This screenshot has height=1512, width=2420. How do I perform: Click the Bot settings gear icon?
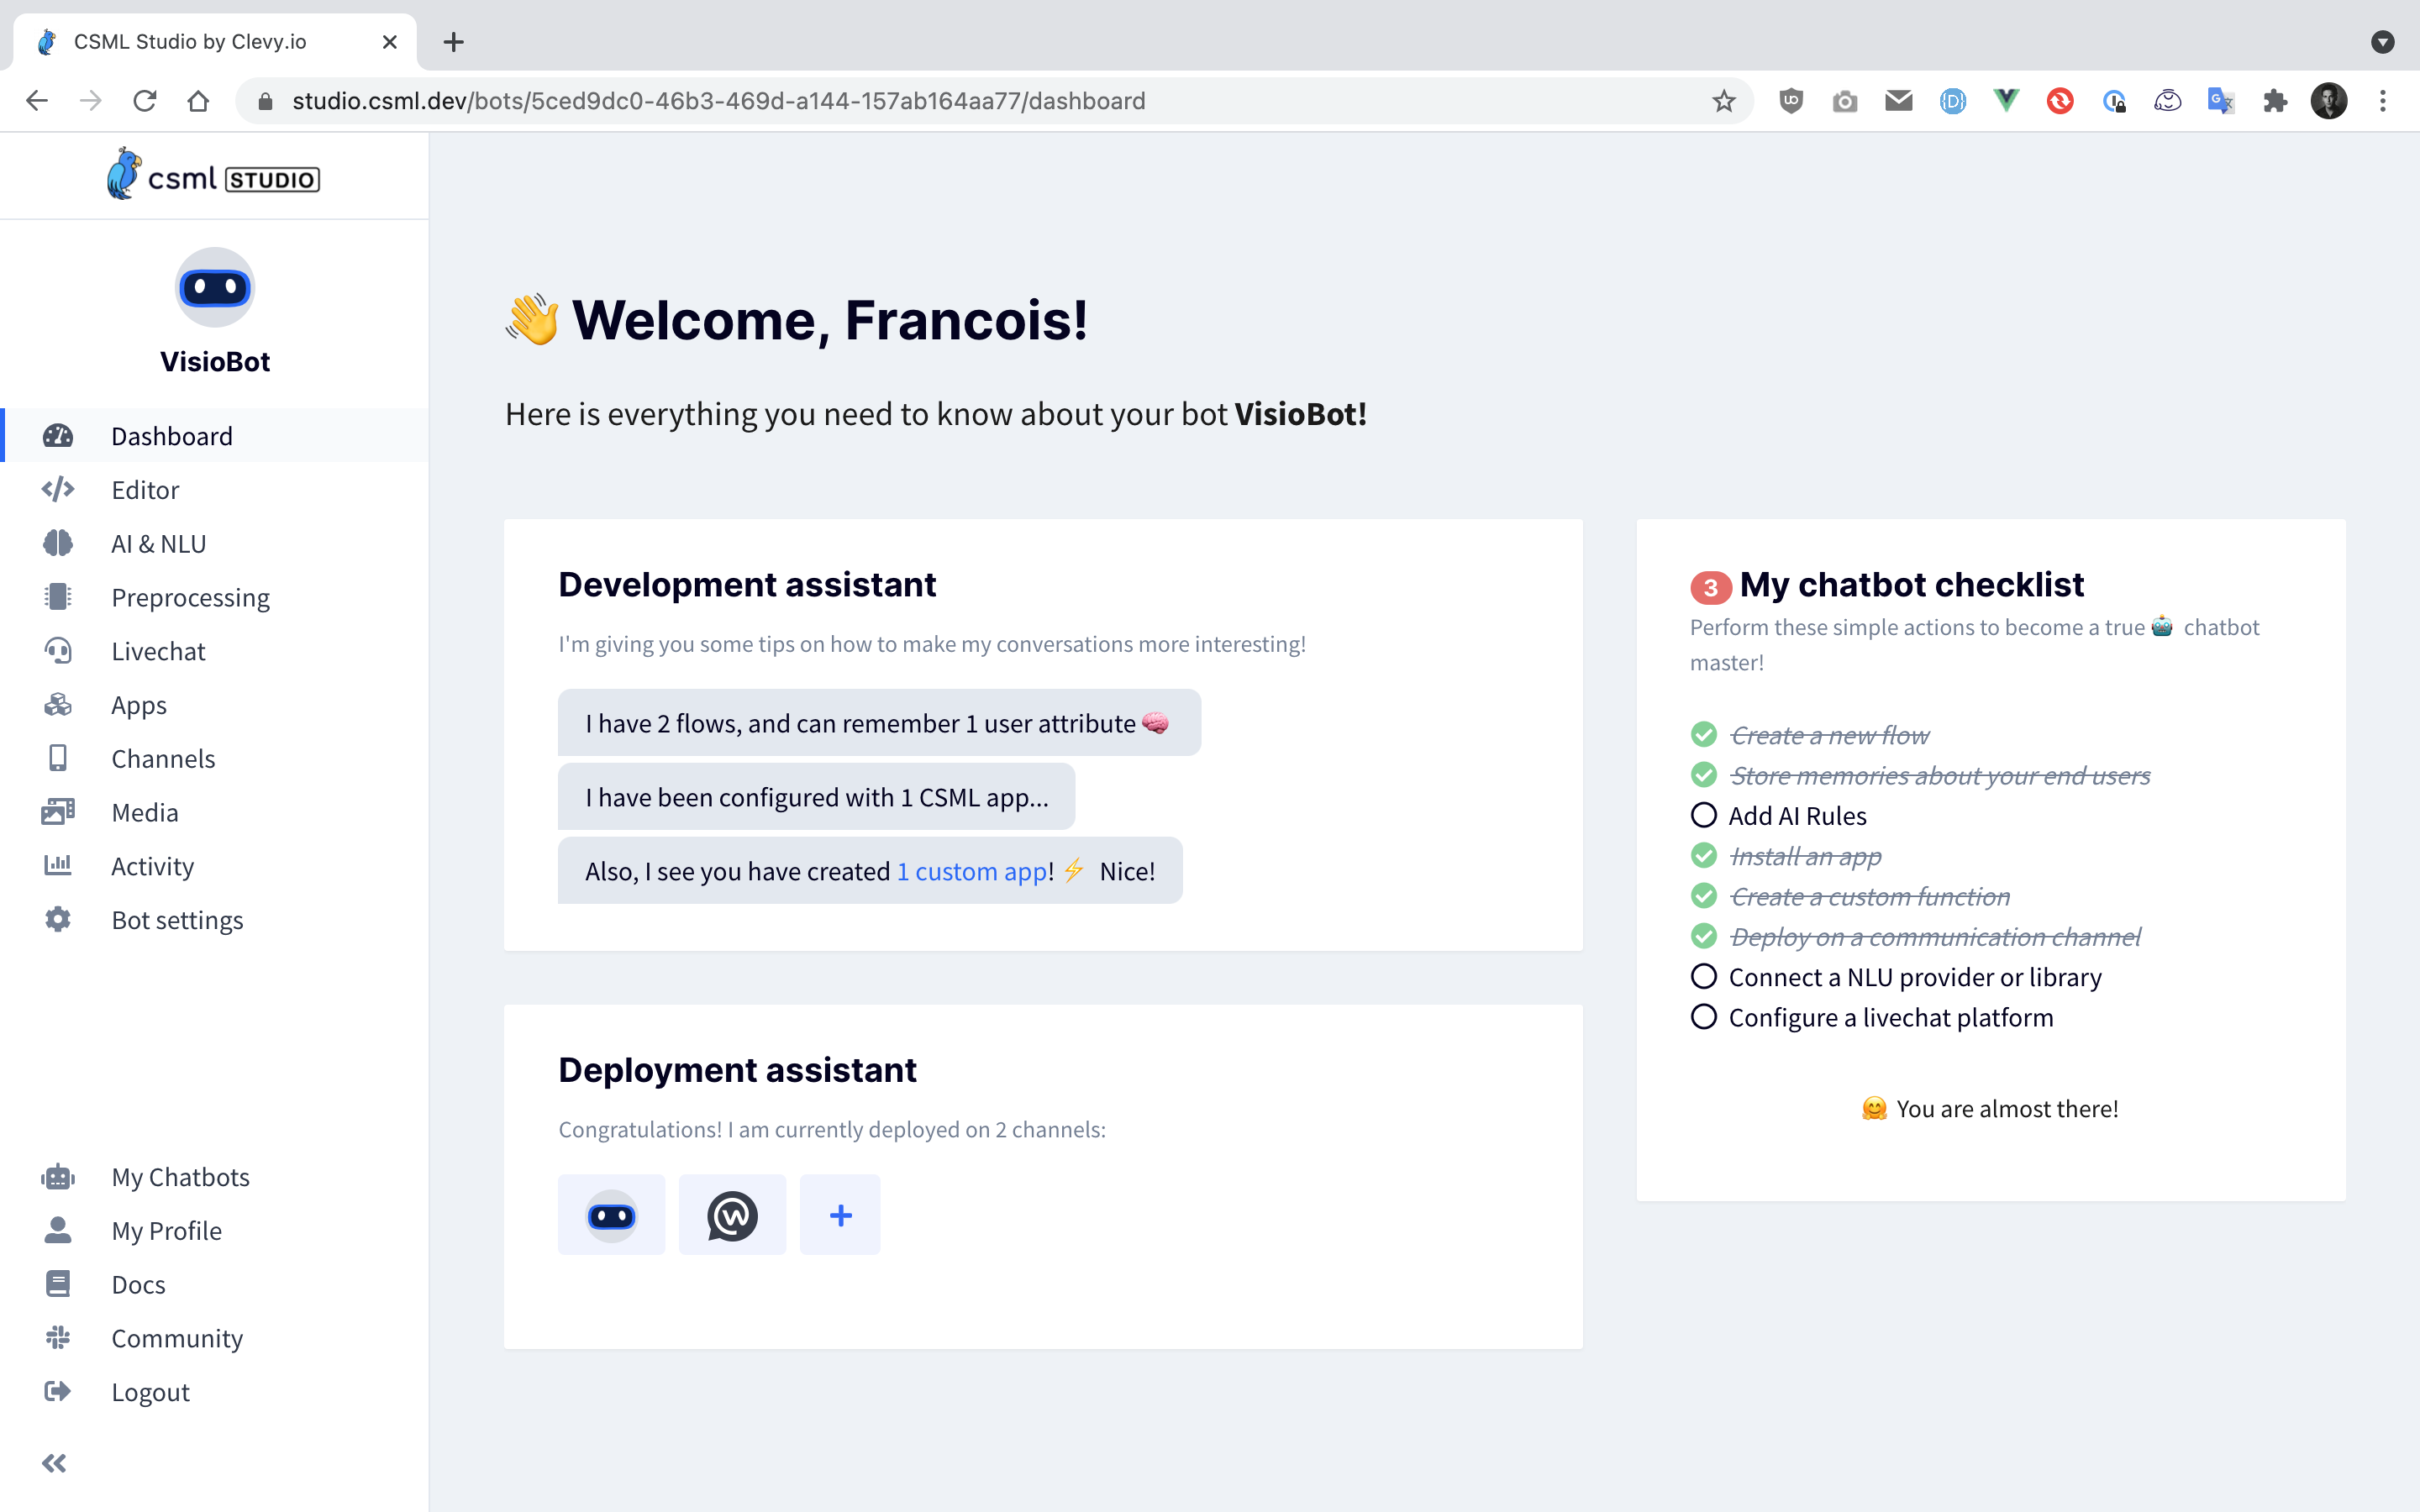58,920
